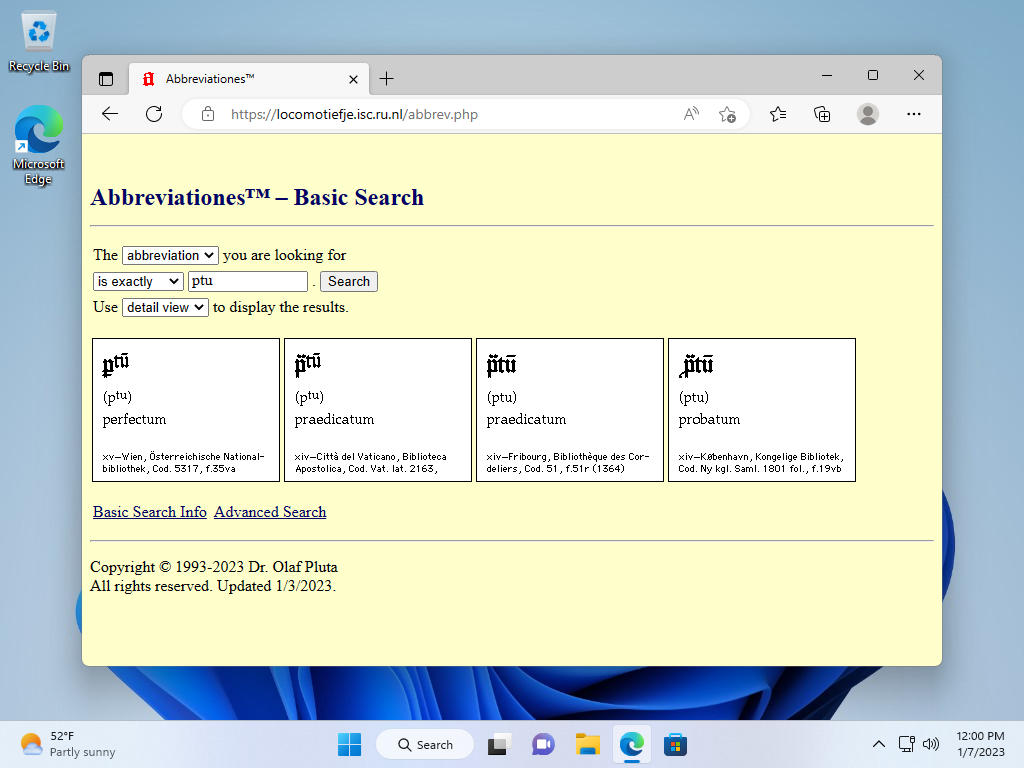Open the Basic Search Info link
1024x768 pixels.
(149, 512)
